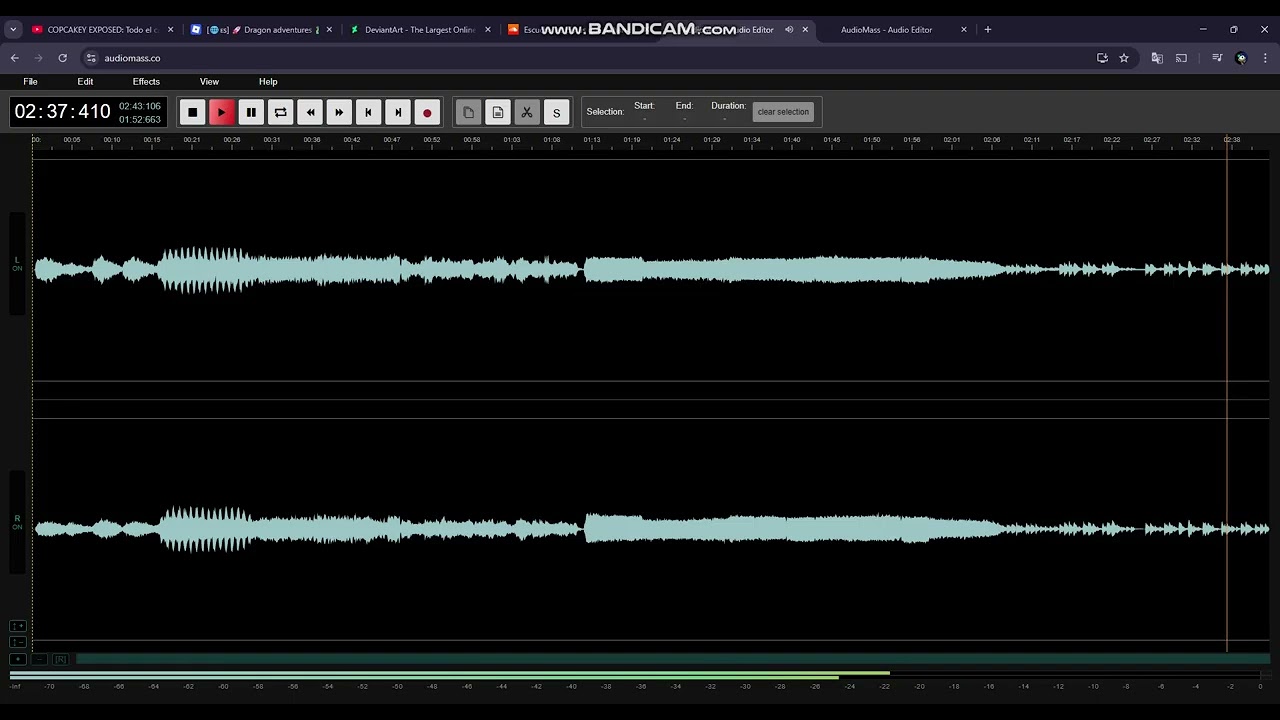Open the tab search dropdown arrow
The image size is (1280, 720).
coord(13,30)
